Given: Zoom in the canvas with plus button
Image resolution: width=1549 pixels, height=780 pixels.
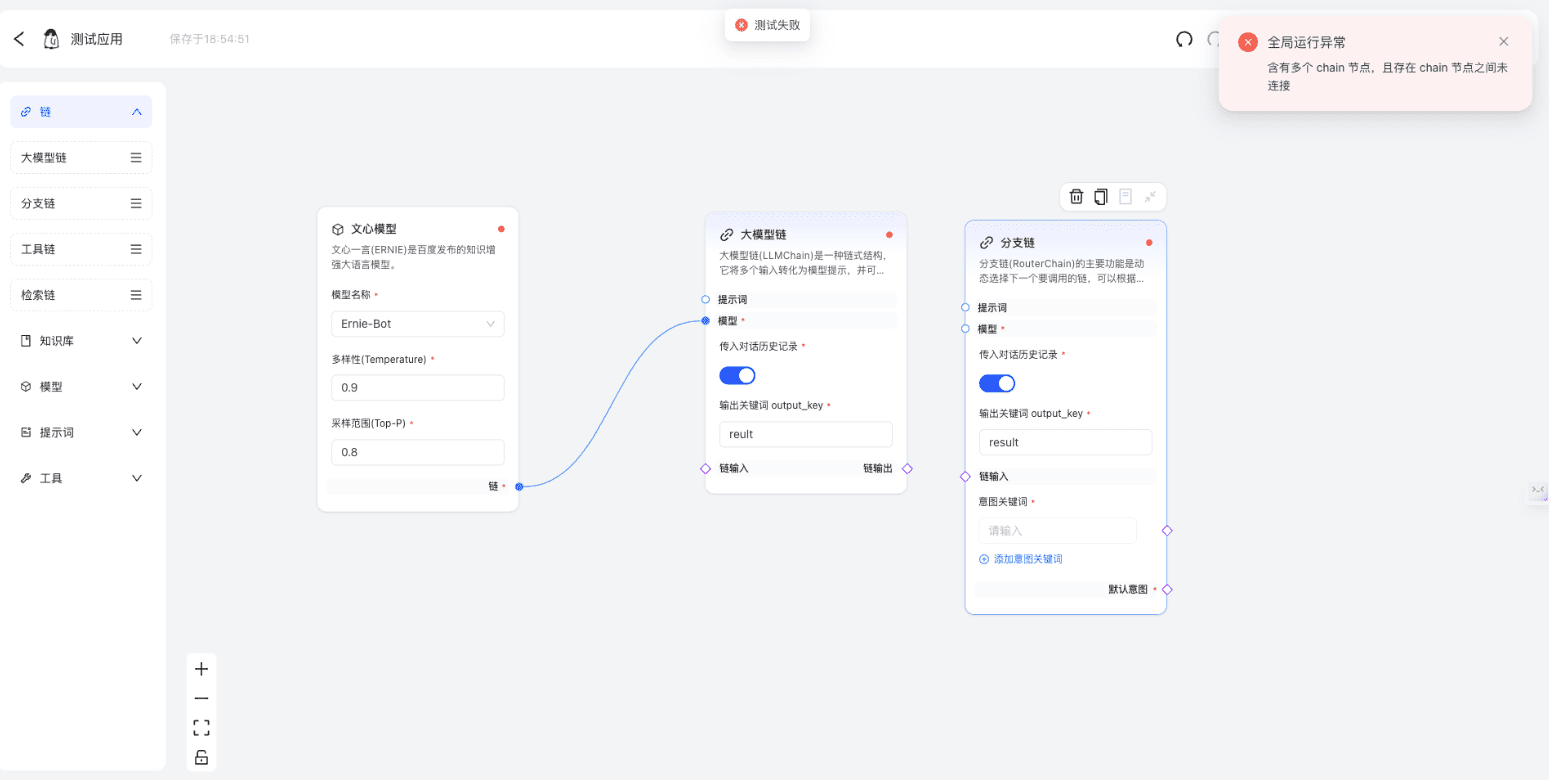Looking at the screenshot, I should click(201, 669).
